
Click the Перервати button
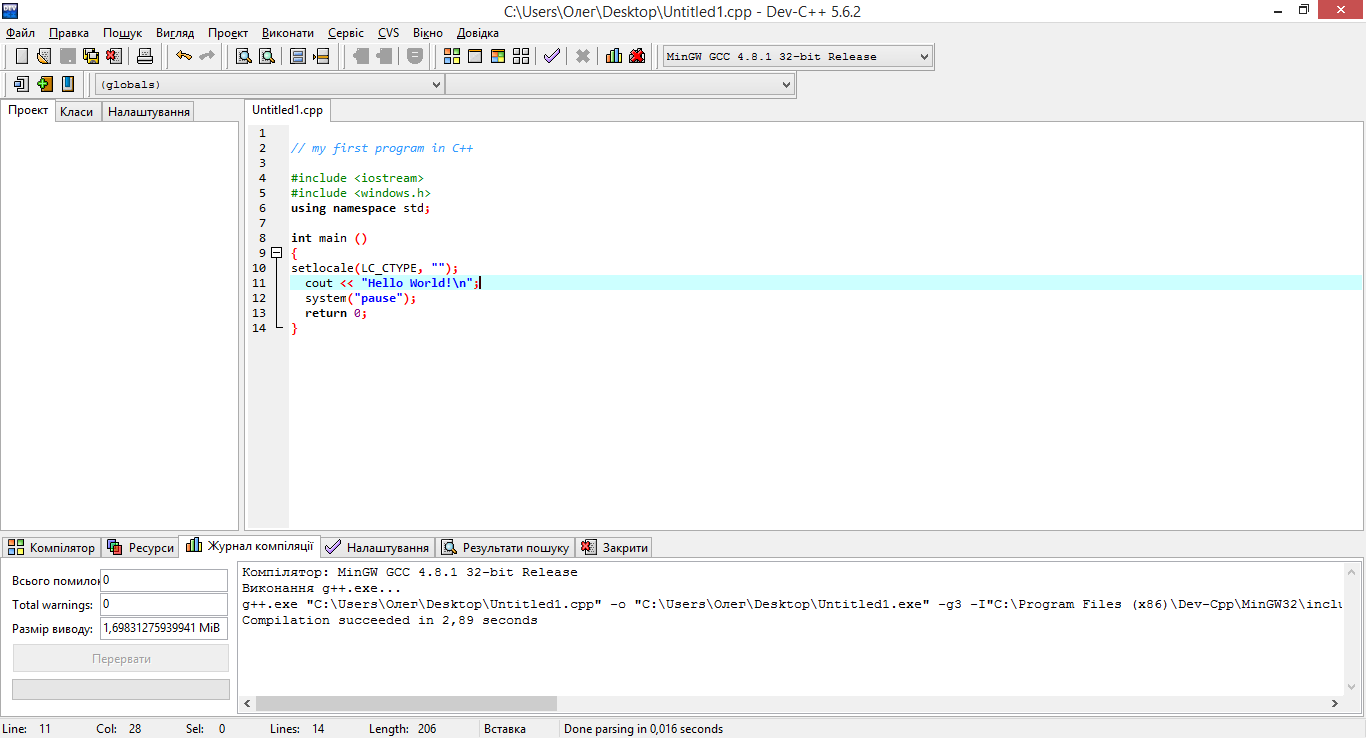121,659
